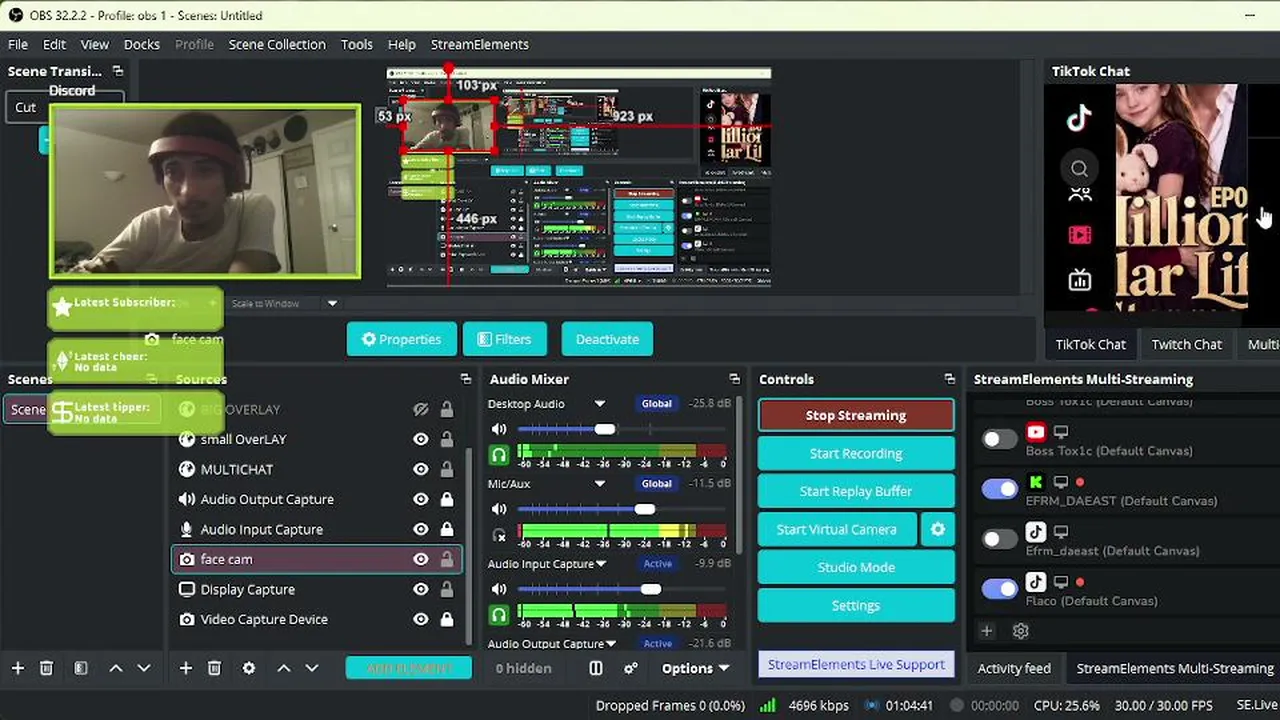The width and height of the screenshot is (1280, 720).
Task: Open Mic/Aux dropdown arrow
Action: (x=599, y=484)
